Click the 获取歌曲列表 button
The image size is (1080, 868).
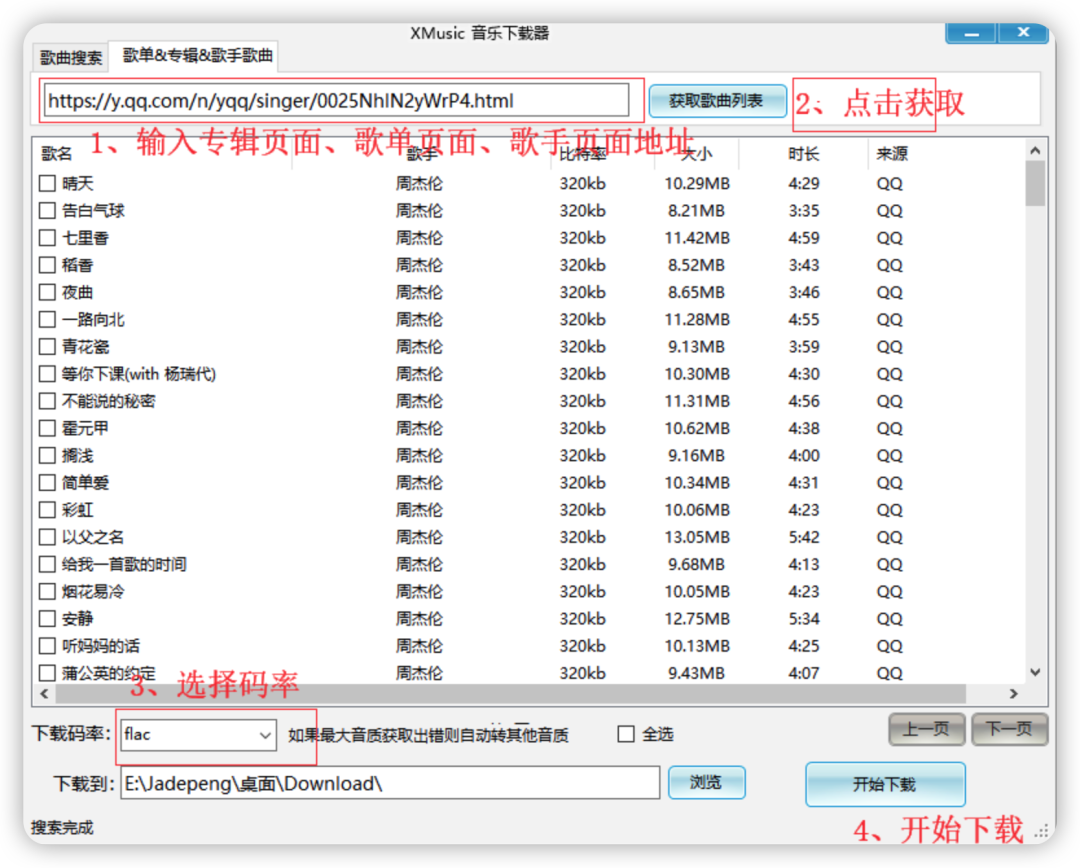click(717, 100)
